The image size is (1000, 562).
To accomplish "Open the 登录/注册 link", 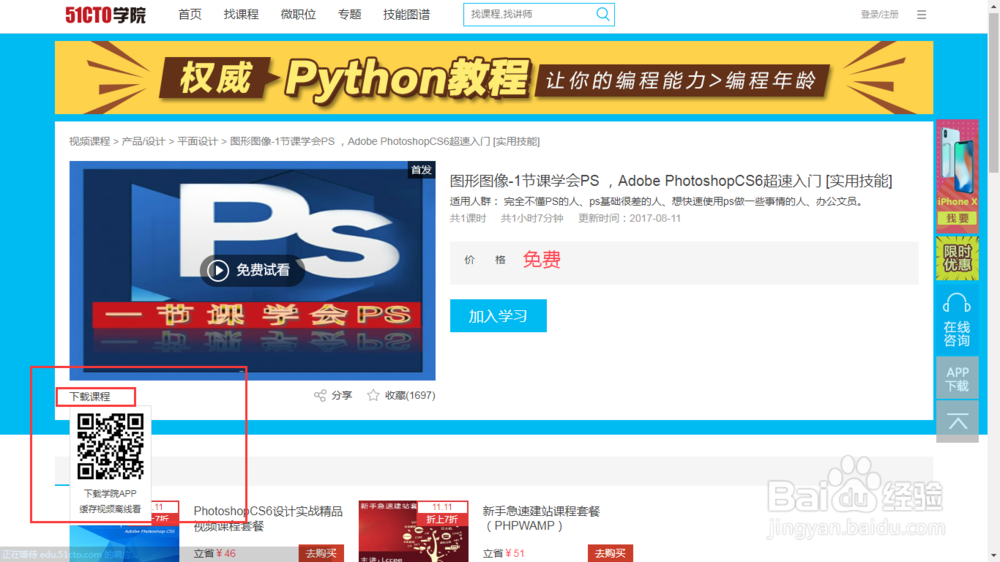I will click(x=879, y=14).
